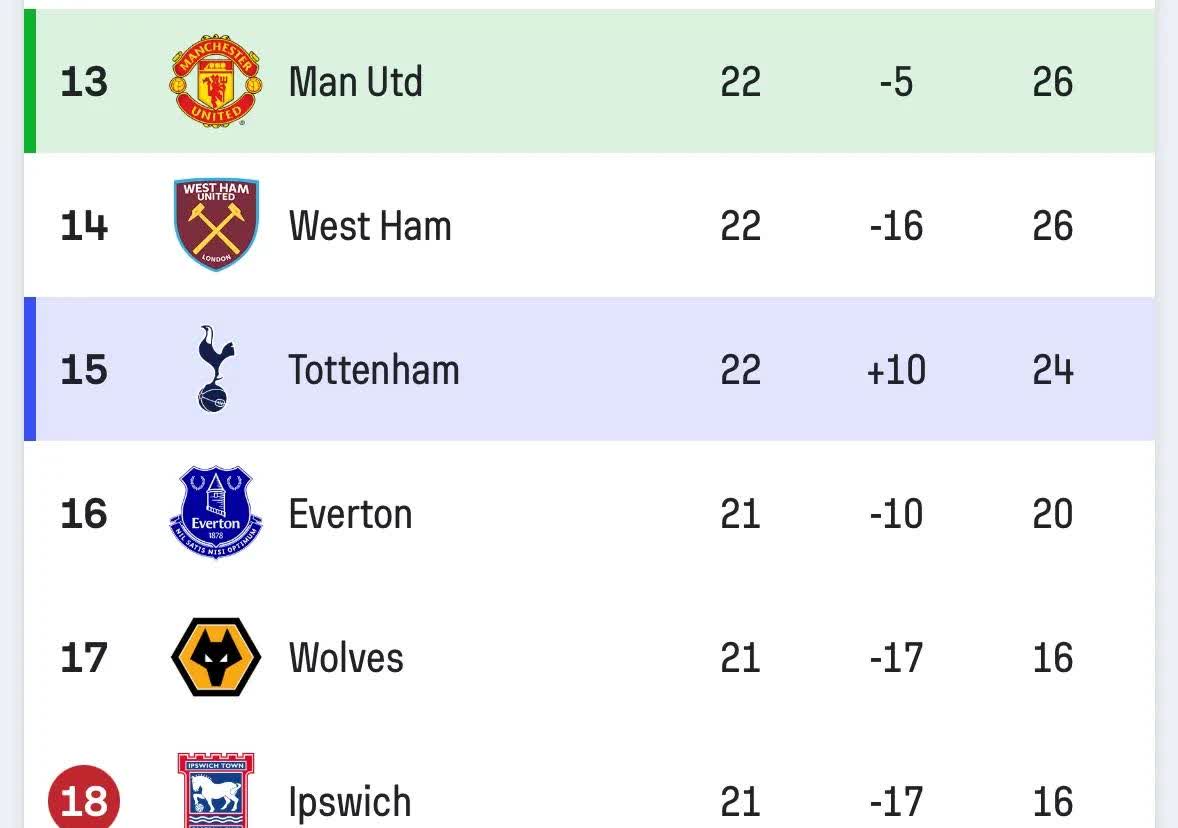Open the Man Utd team link
Image resolution: width=1178 pixels, height=828 pixels.
(355, 82)
